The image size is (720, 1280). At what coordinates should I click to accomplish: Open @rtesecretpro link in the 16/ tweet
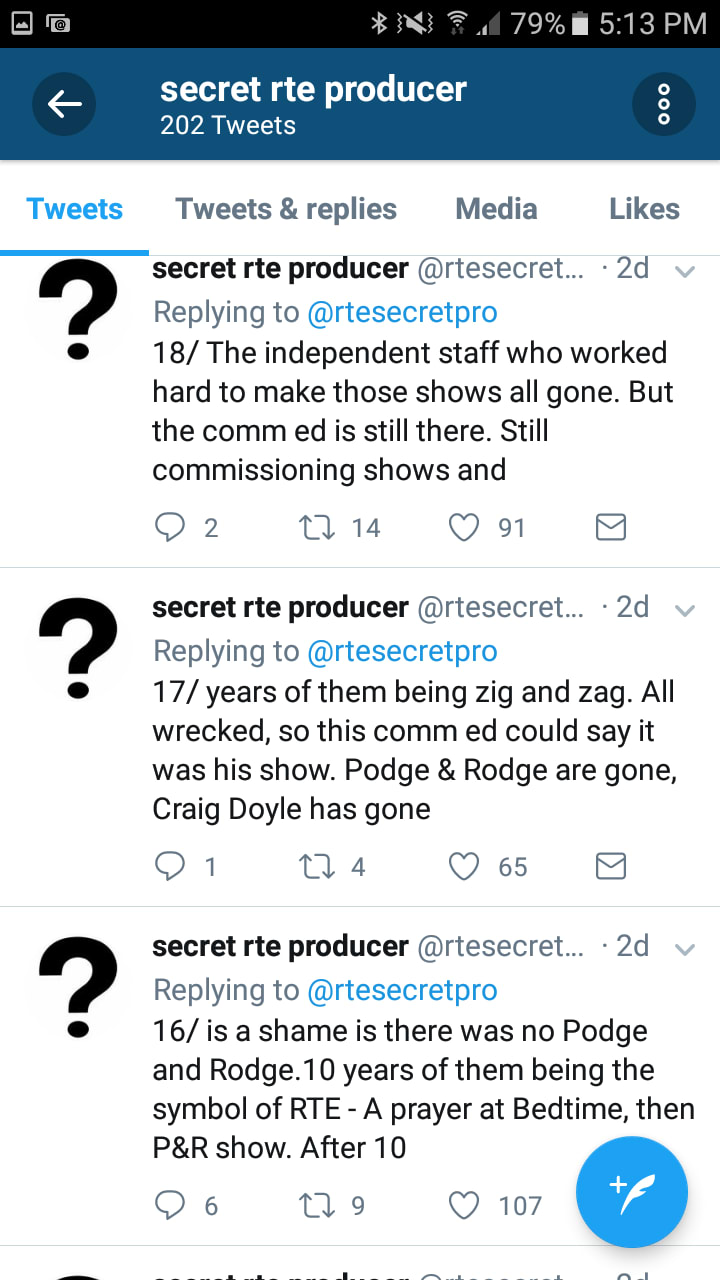pyautogui.click(x=402, y=990)
